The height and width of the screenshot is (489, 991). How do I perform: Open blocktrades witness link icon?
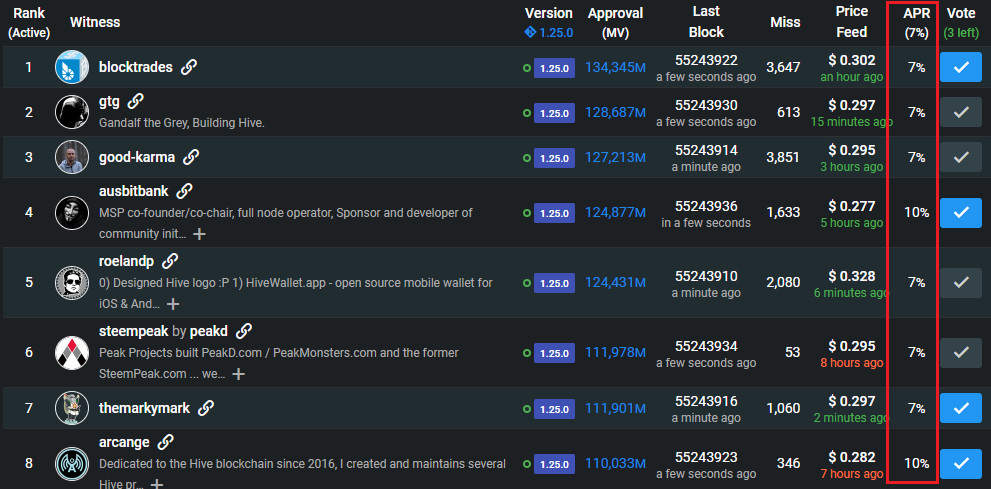pyautogui.click(x=188, y=67)
